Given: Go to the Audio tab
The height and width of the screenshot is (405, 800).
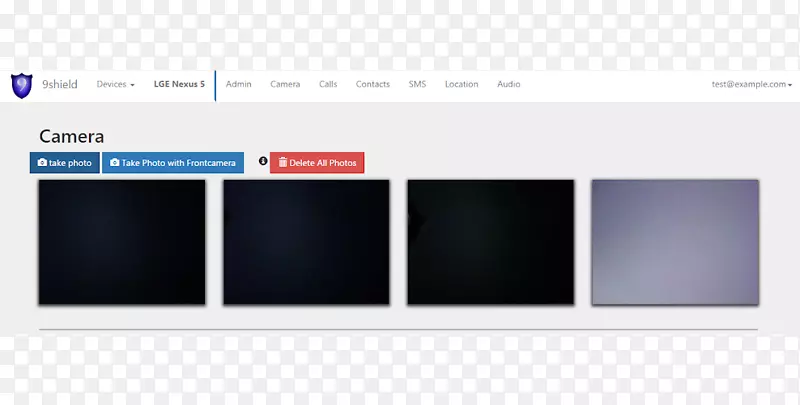Looking at the screenshot, I should click(x=509, y=85).
